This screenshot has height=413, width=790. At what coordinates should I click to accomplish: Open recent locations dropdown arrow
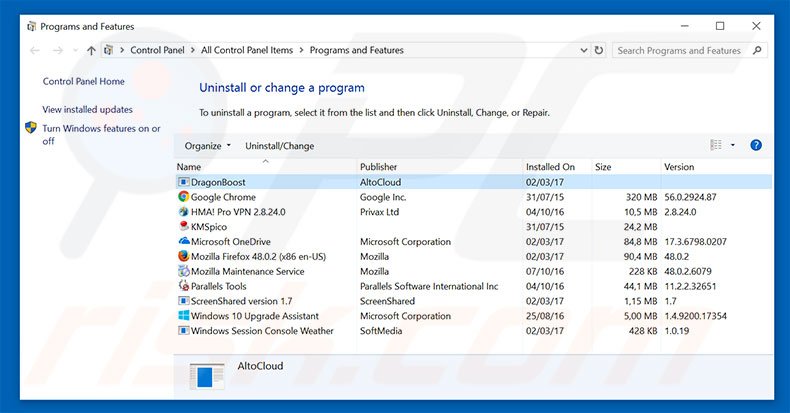click(x=76, y=50)
